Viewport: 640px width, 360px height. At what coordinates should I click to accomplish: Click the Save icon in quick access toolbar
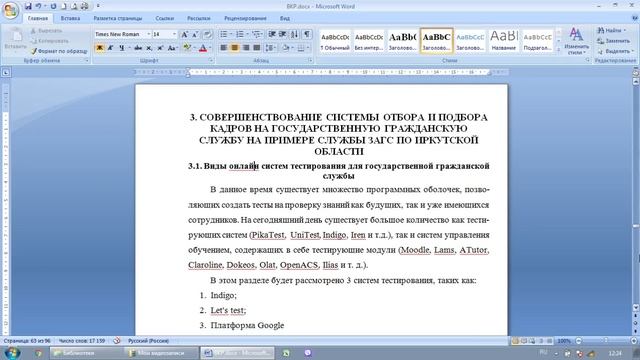(28, 6)
